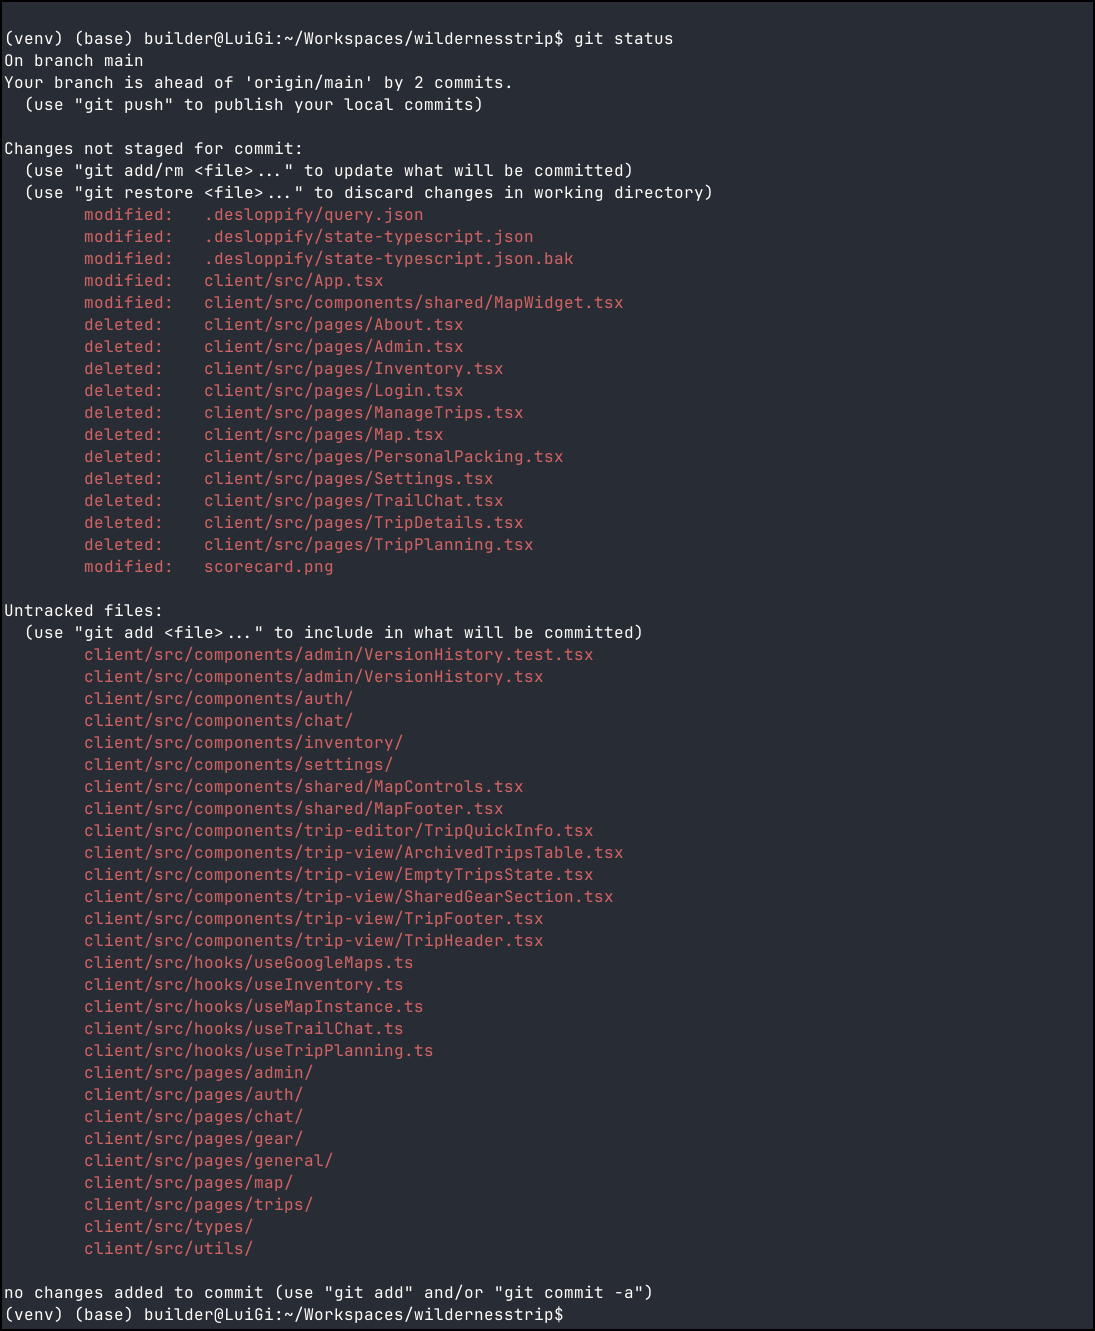The height and width of the screenshot is (1331, 1095).
Task: Click the deleted About.tsx file path
Action: pyautogui.click(x=333, y=325)
